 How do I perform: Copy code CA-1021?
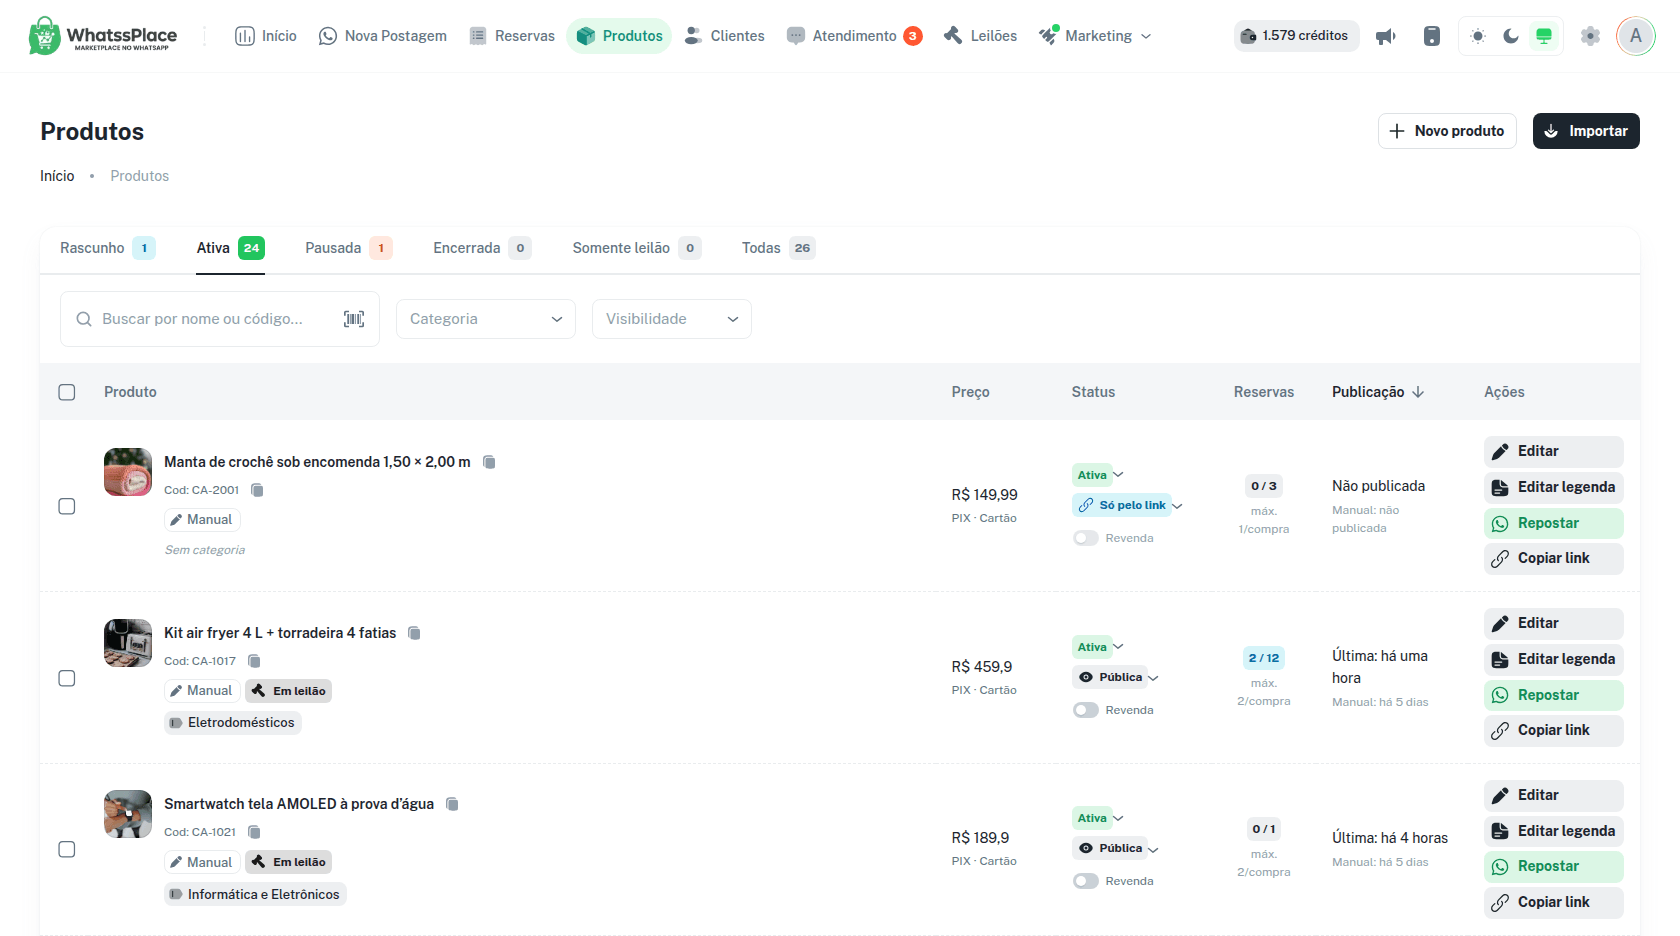[254, 832]
